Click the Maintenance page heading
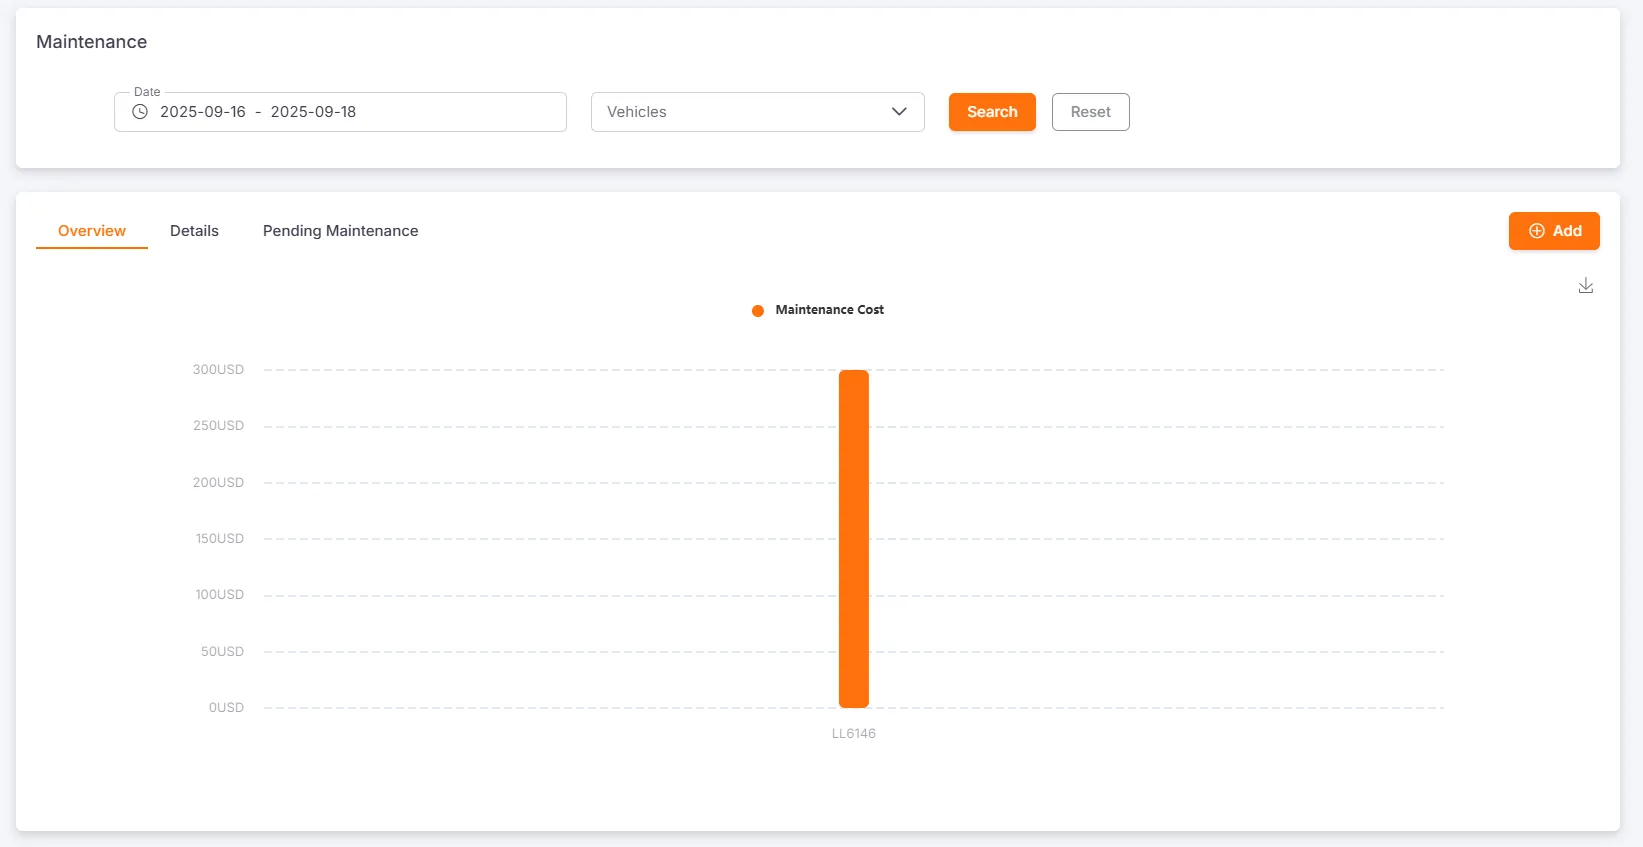The image size is (1643, 847). point(92,42)
